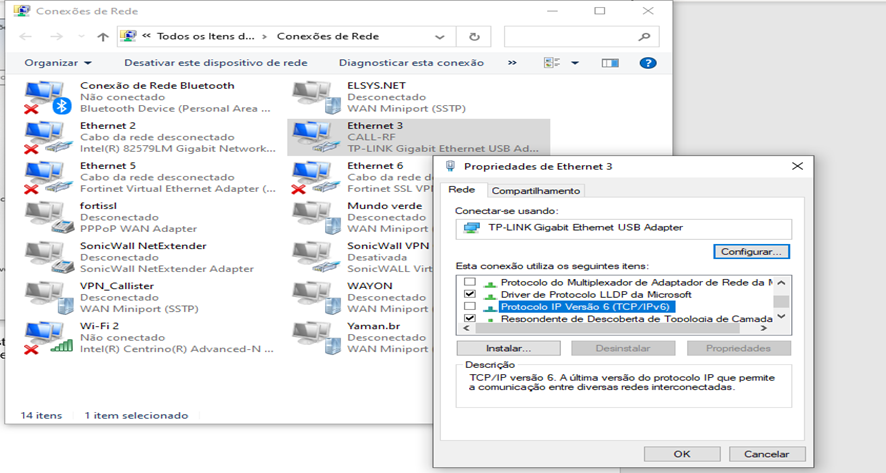
Task: Click the 14 itens status bar text
Action: 41,415
